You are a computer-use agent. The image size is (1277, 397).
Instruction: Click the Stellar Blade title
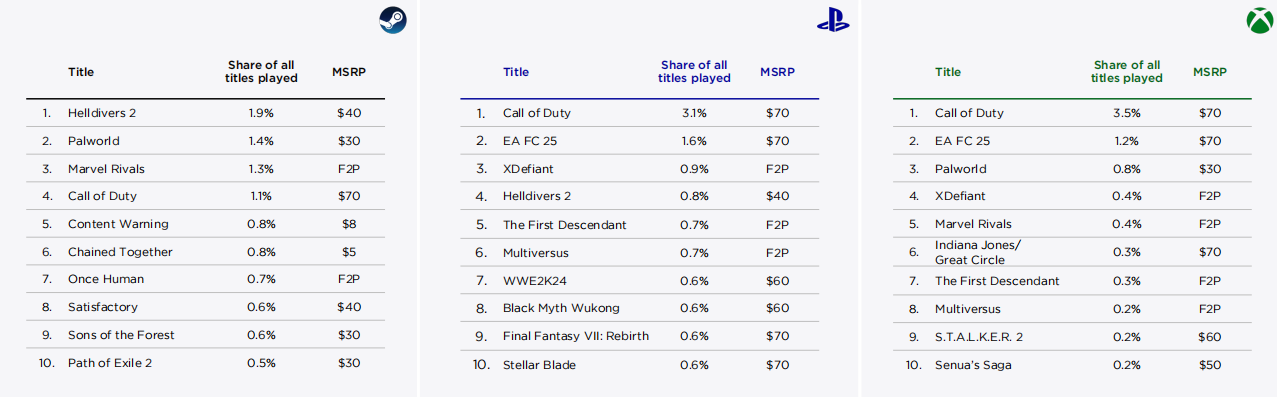[539, 364]
